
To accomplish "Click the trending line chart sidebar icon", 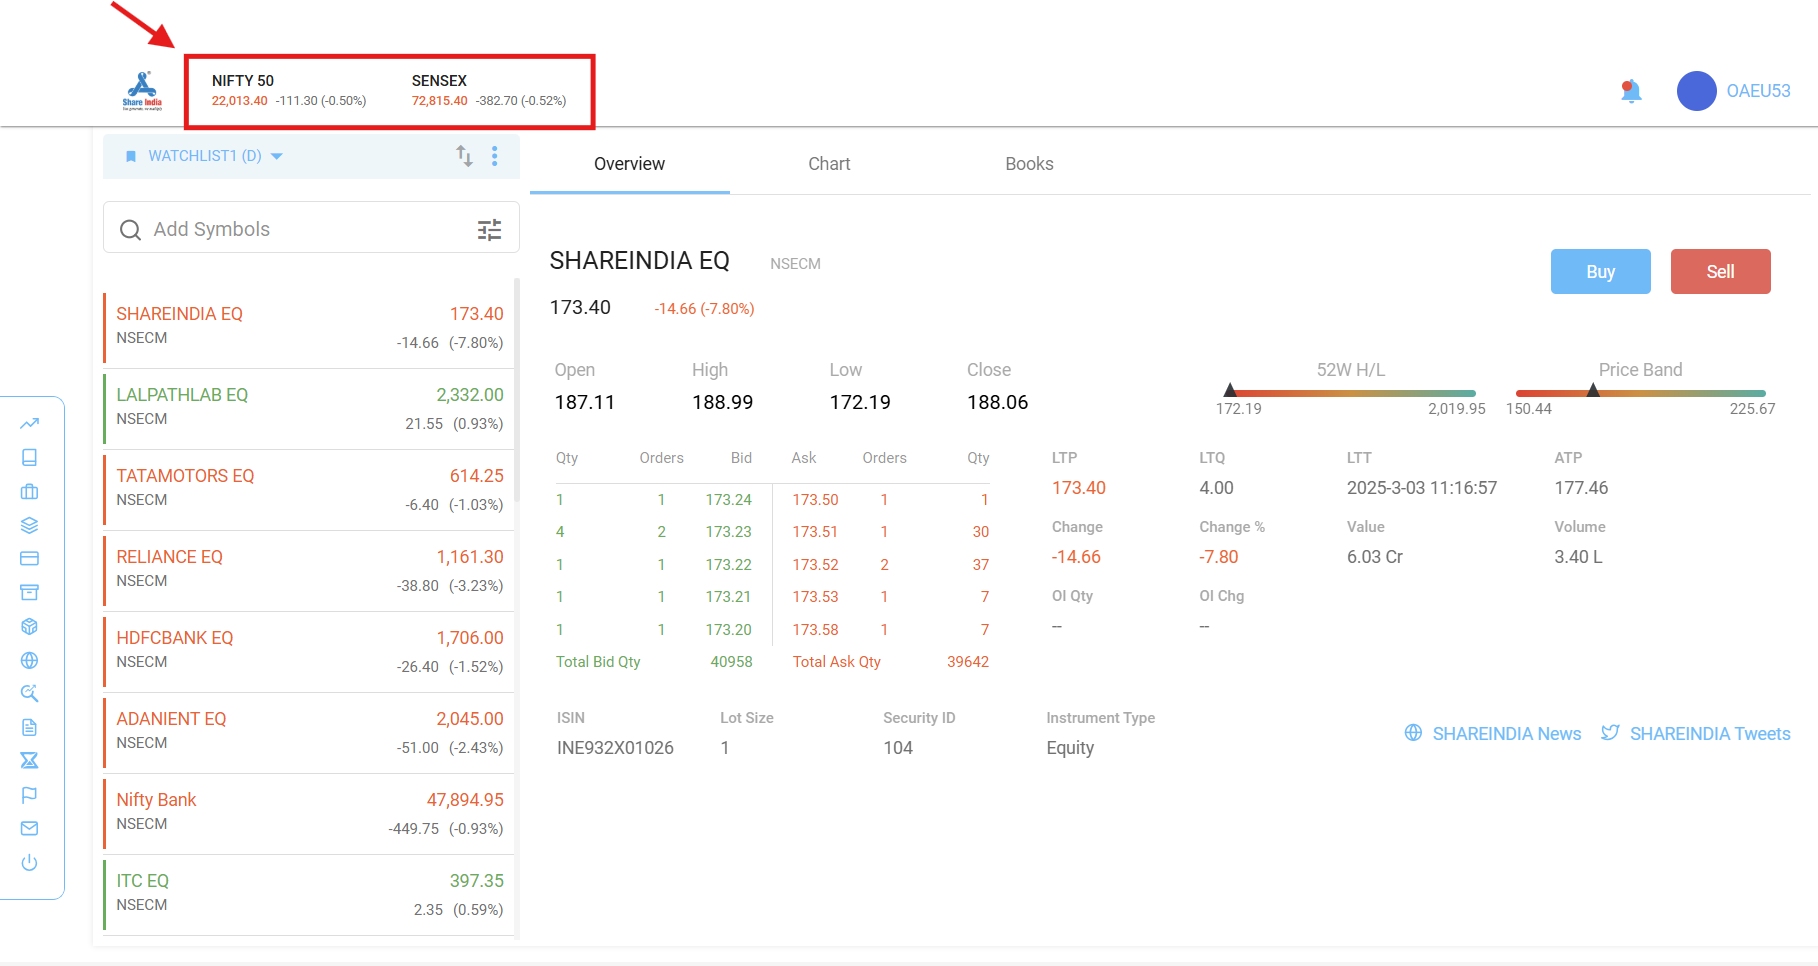I will (29, 424).
